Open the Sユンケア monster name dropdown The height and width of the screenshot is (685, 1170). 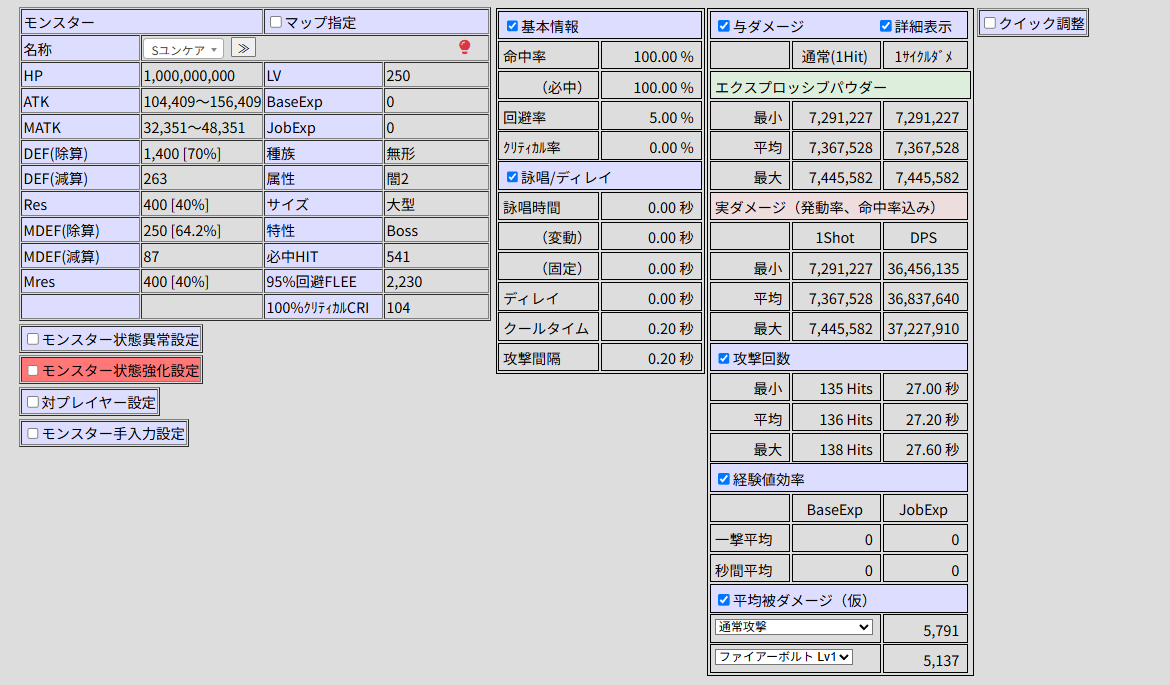[x=183, y=48]
